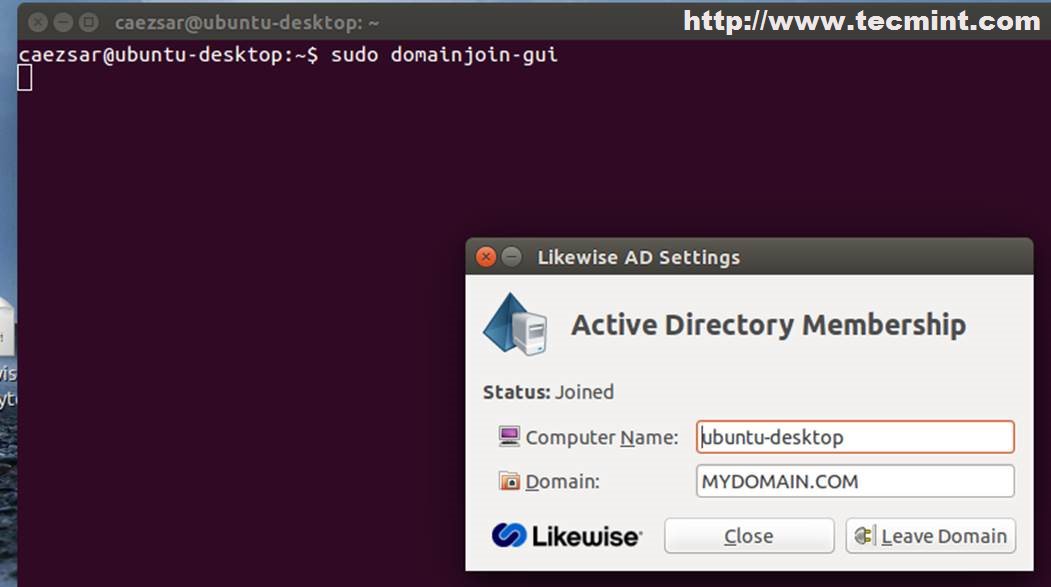This screenshot has width=1051, height=587.
Task: Click the terminal title caezsar@ubuntu-desktop
Action: (x=247, y=23)
